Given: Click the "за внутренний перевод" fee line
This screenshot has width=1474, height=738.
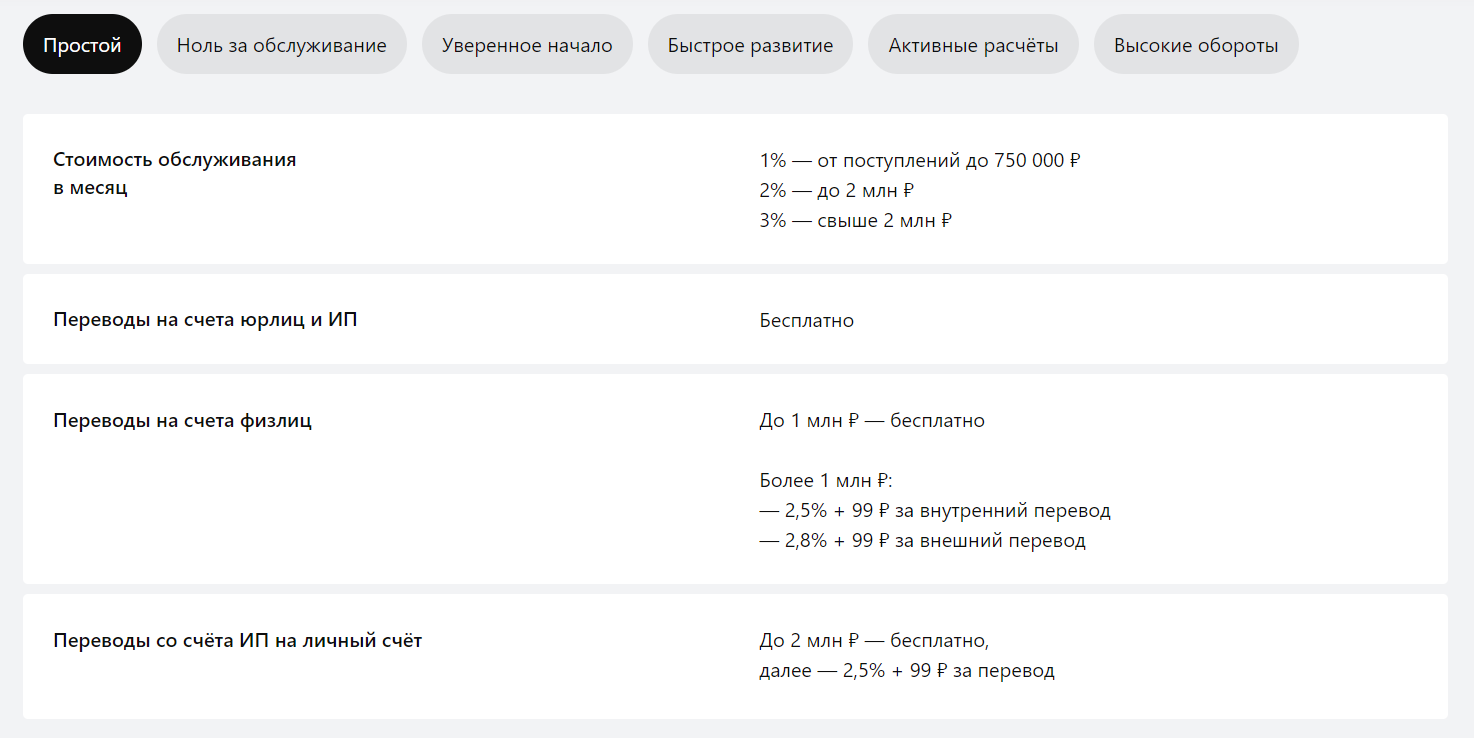Looking at the screenshot, I should point(935,511).
